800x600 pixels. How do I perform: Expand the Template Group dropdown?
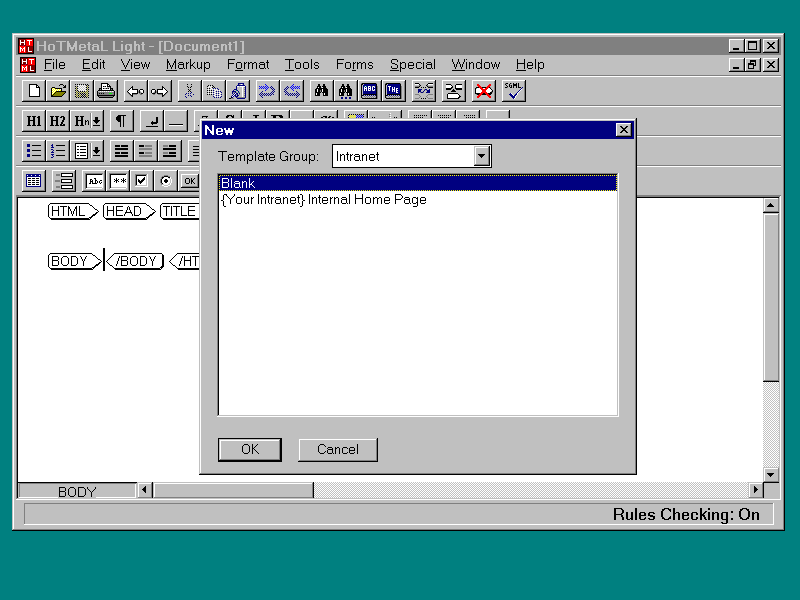pyautogui.click(x=482, y=156)
